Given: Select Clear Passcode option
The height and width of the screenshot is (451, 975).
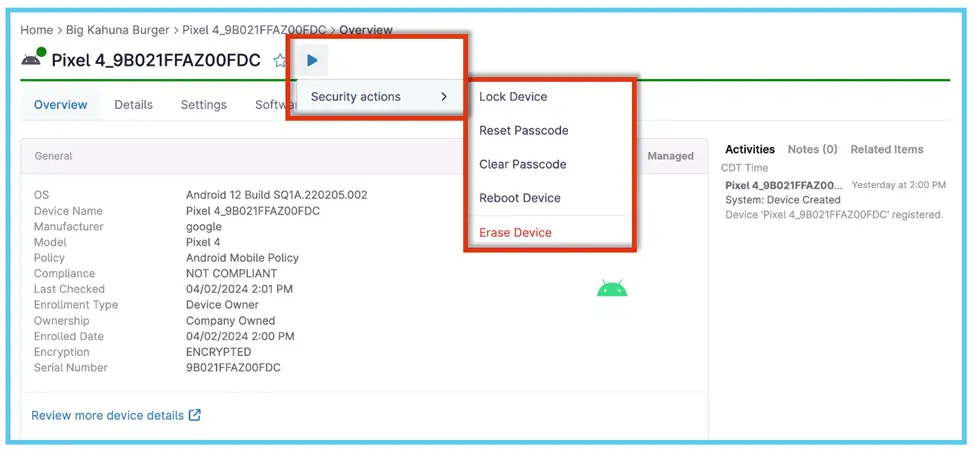Looking at the screenshot, I should [522, 164].
